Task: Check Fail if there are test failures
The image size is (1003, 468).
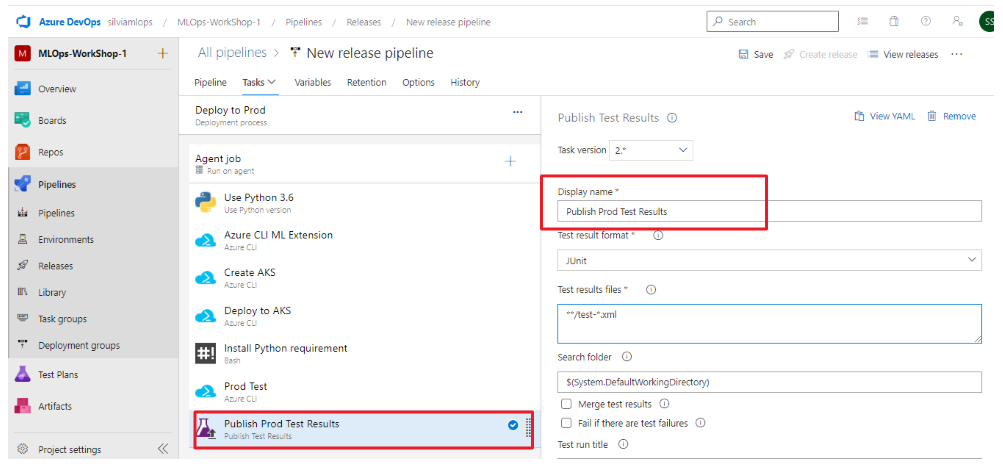Action: coord(567,423)
